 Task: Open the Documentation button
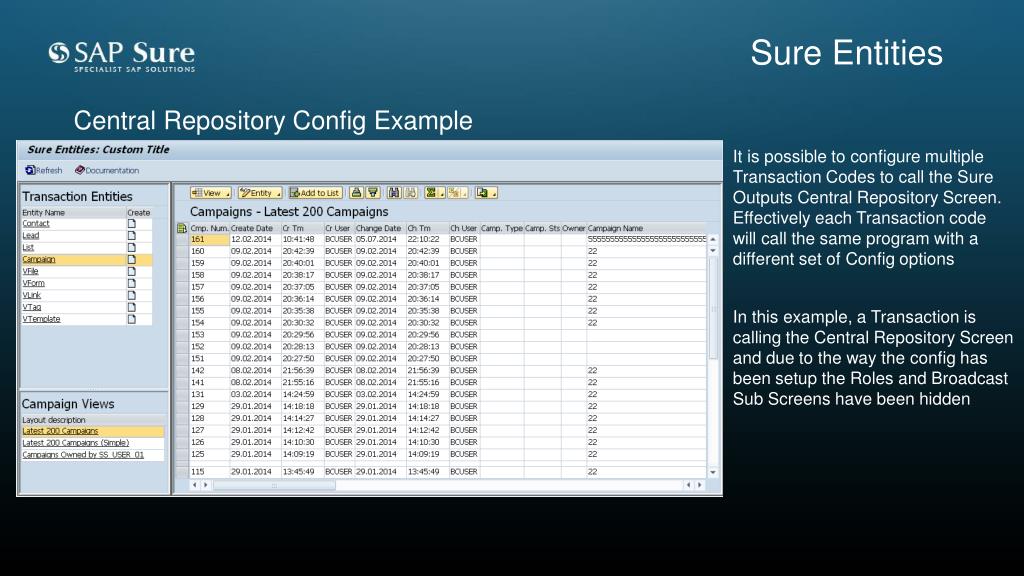coord(107,170)
